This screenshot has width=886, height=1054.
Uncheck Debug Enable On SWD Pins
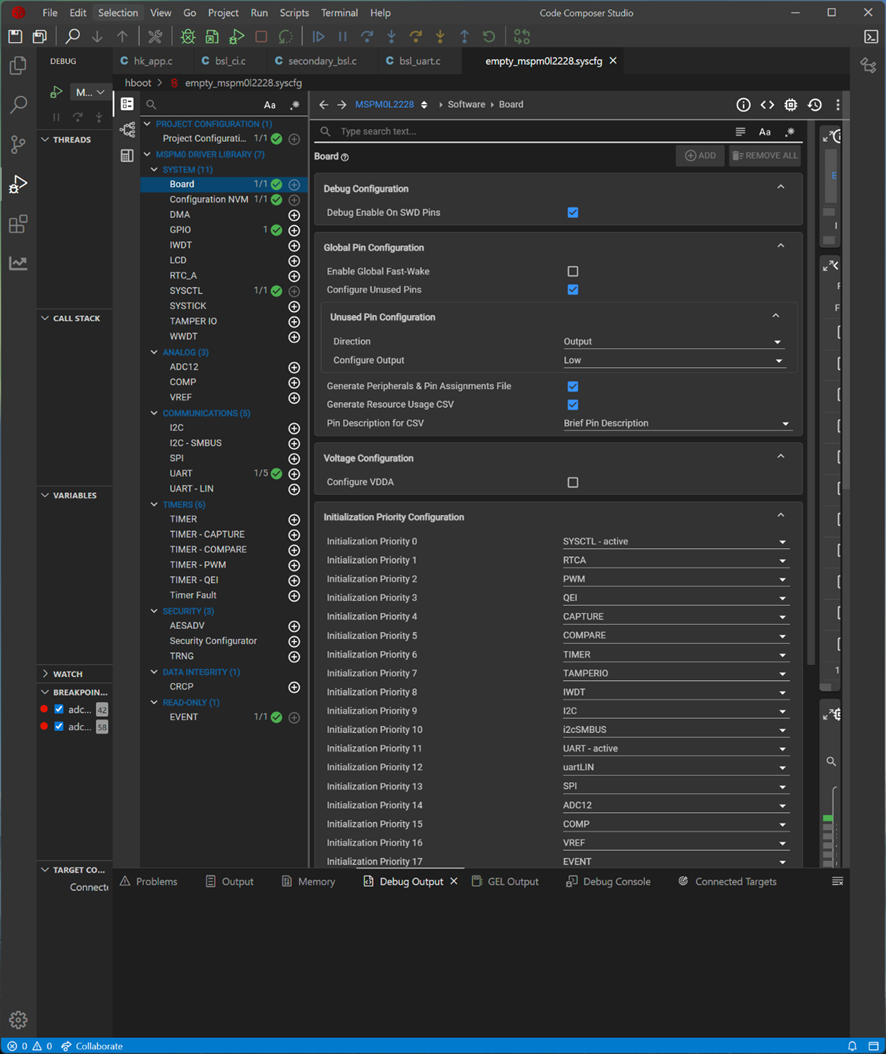[573, 213]
